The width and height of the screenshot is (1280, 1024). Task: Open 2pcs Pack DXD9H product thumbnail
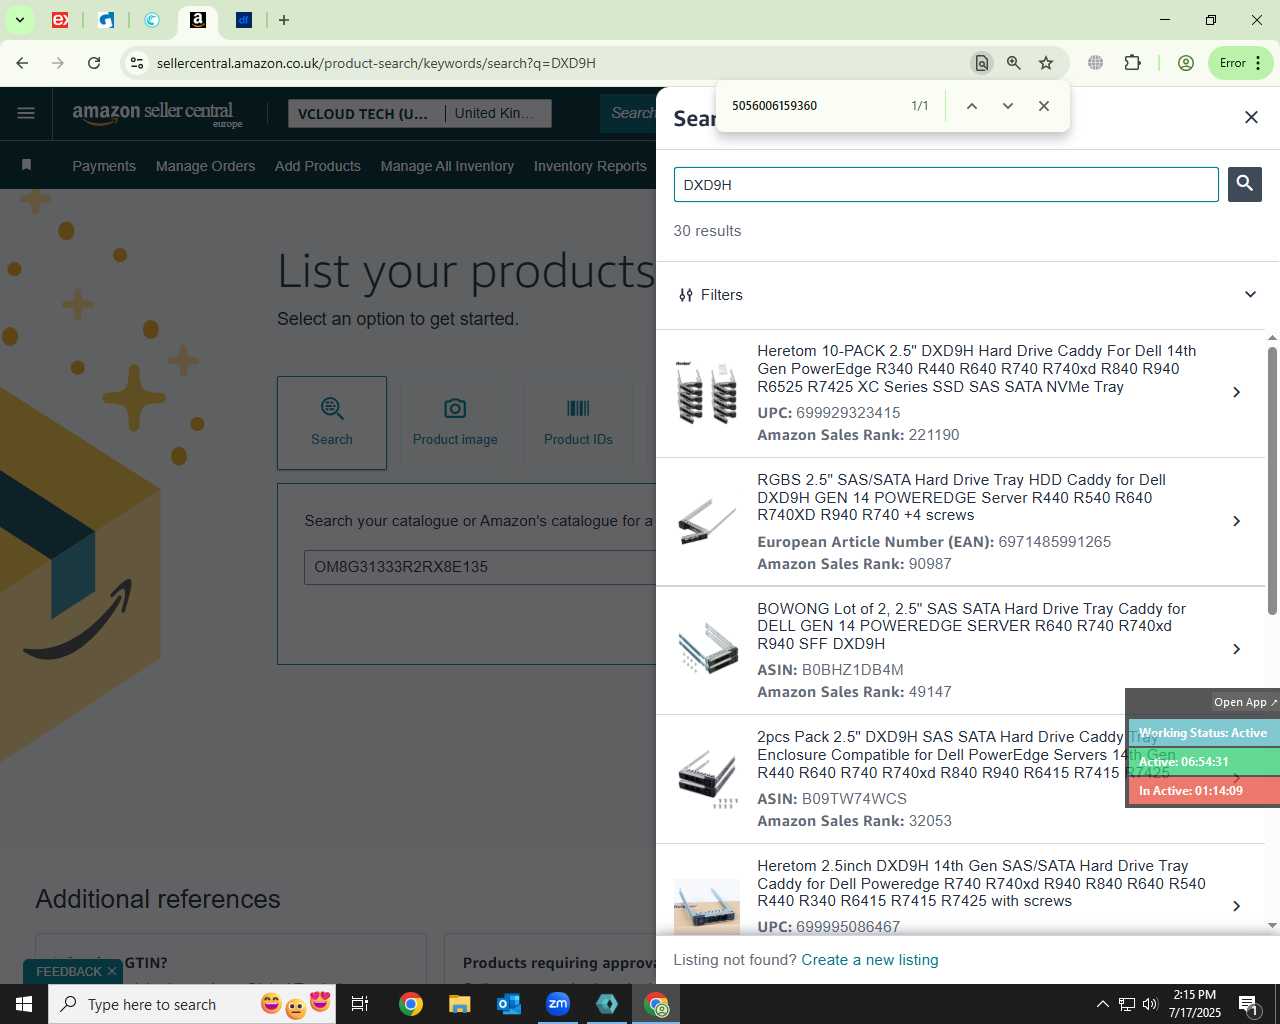pyautogui.click(x=707, y=778)
